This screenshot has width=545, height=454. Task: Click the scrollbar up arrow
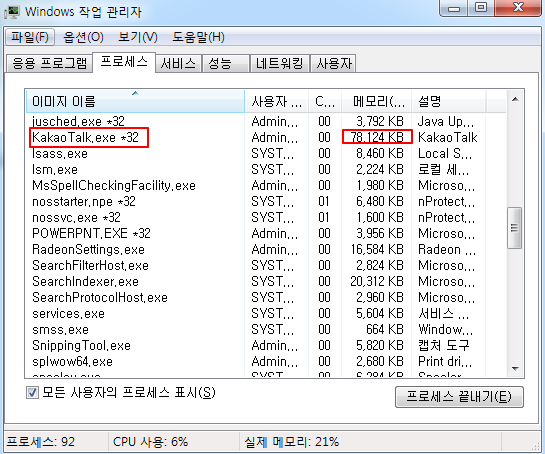(515, 100)
